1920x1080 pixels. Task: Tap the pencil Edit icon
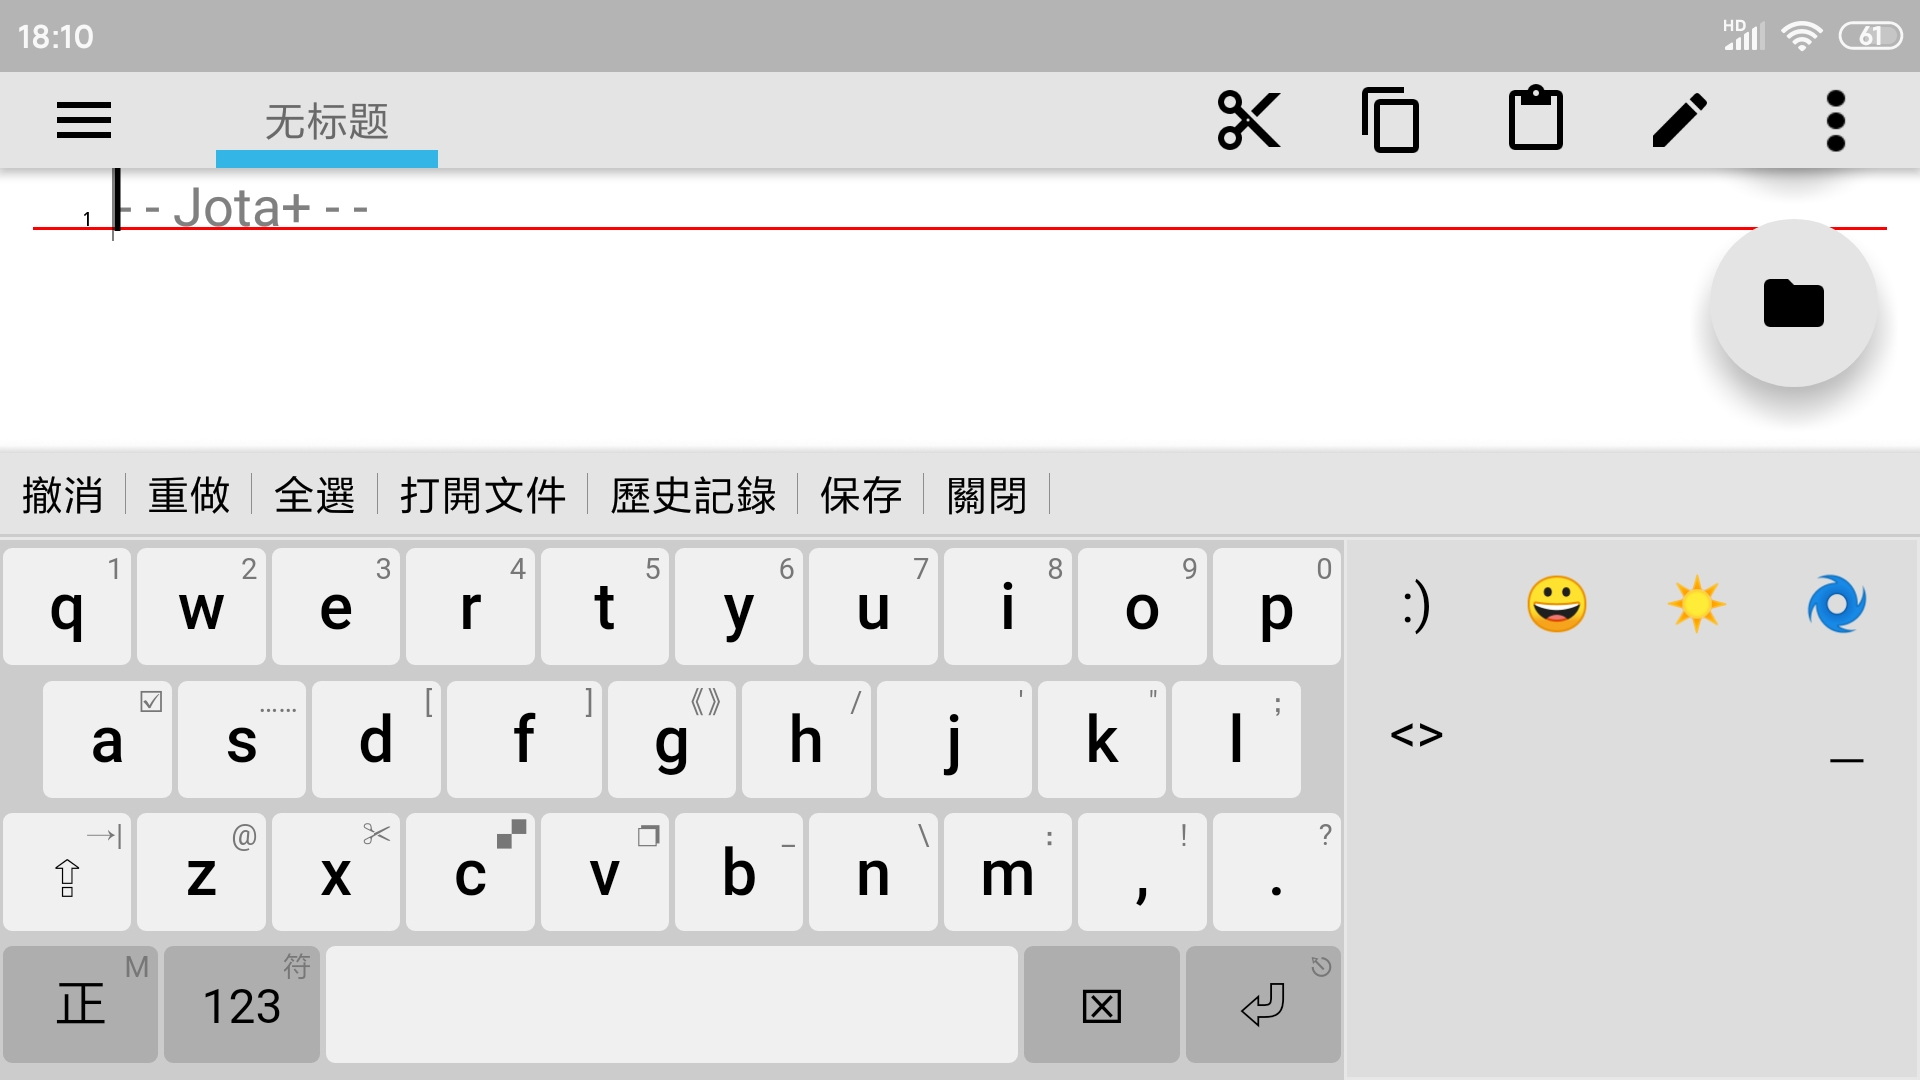[1680, 120]
